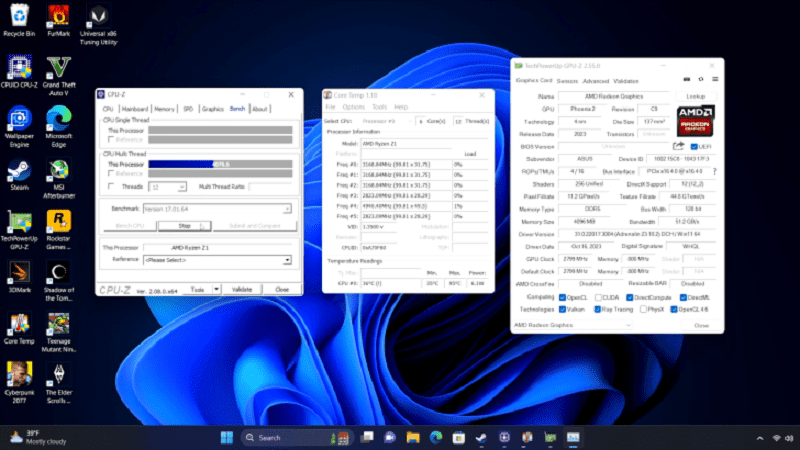Open weather widget on taskbar
Viewport: 800px width, 450px height.
pos(39,437)
